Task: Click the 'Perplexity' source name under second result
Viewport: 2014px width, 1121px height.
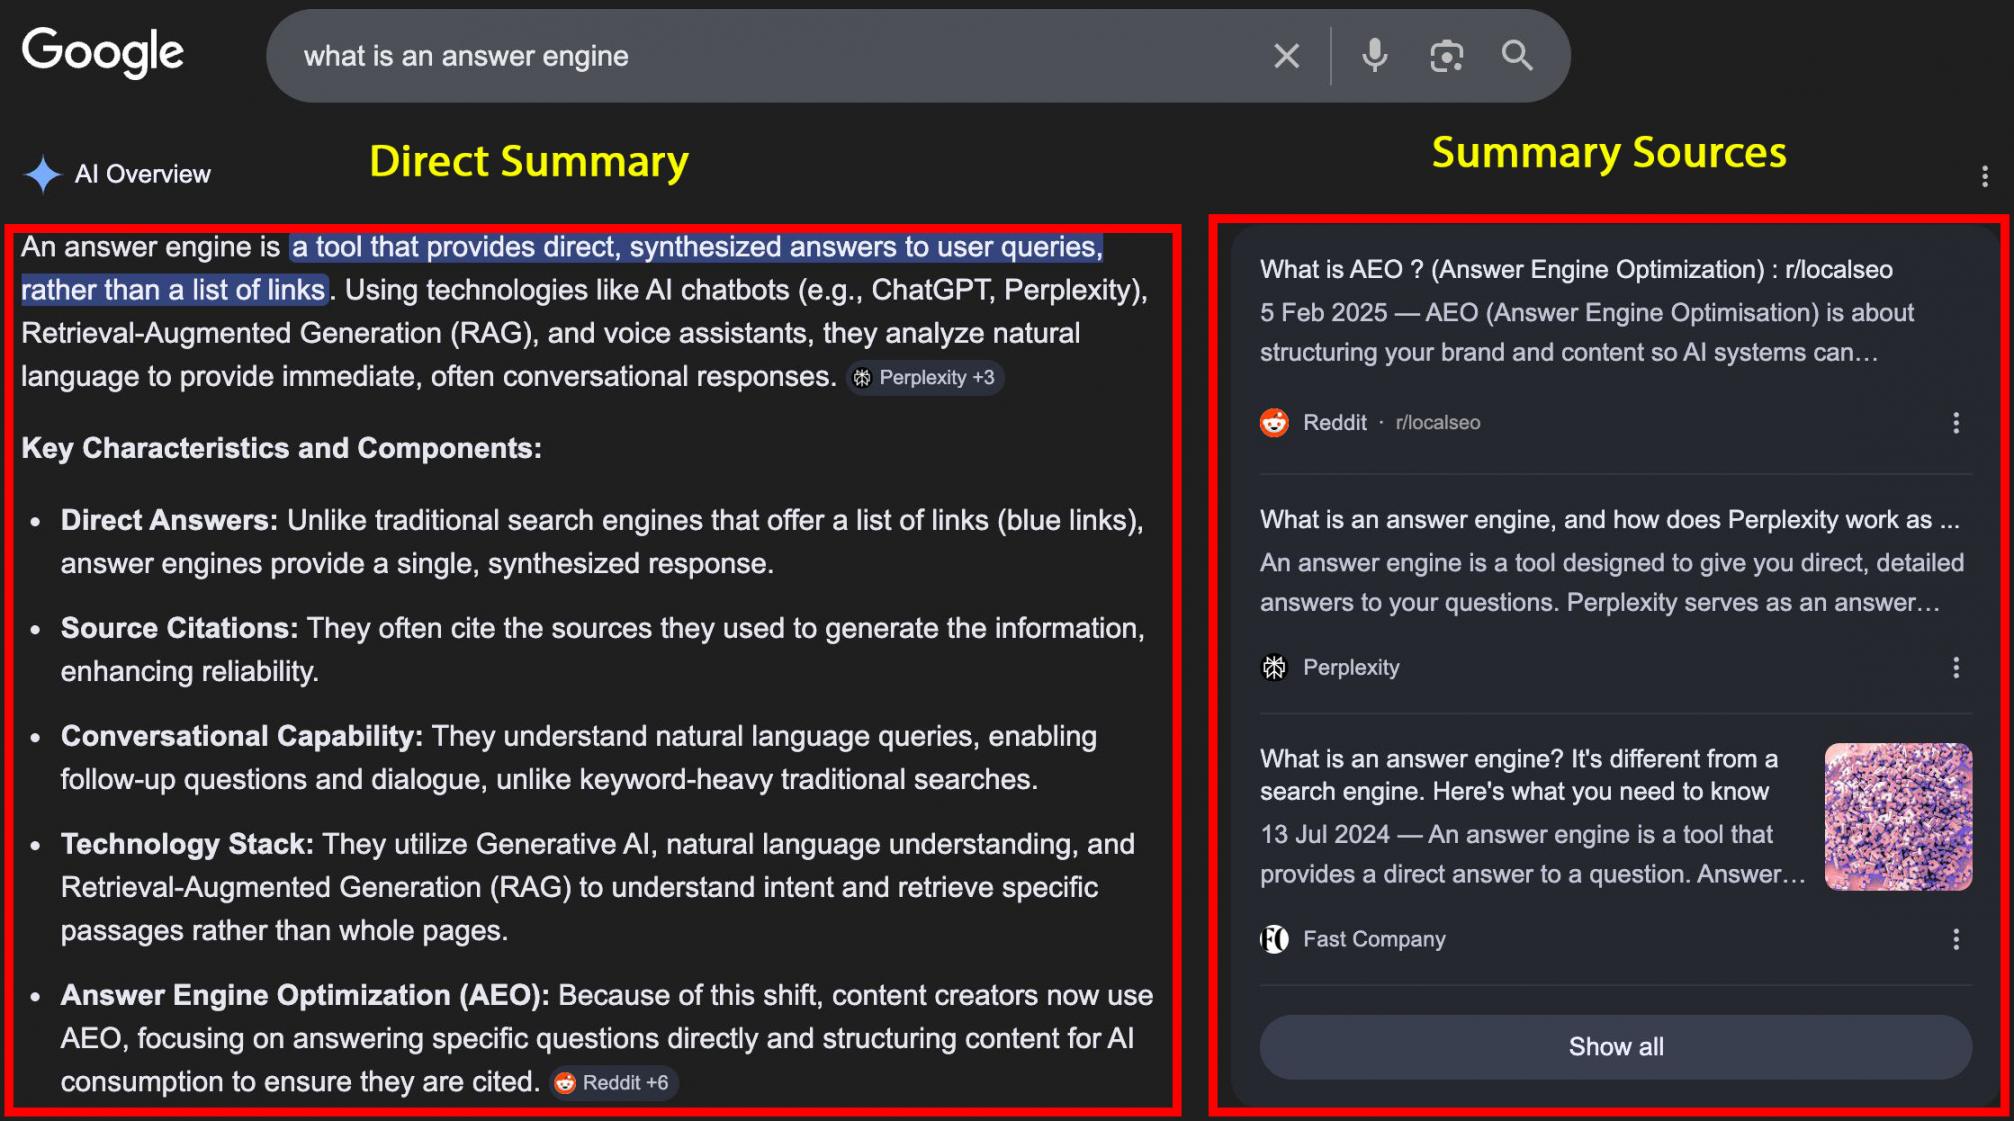Action: [1351, 668]
